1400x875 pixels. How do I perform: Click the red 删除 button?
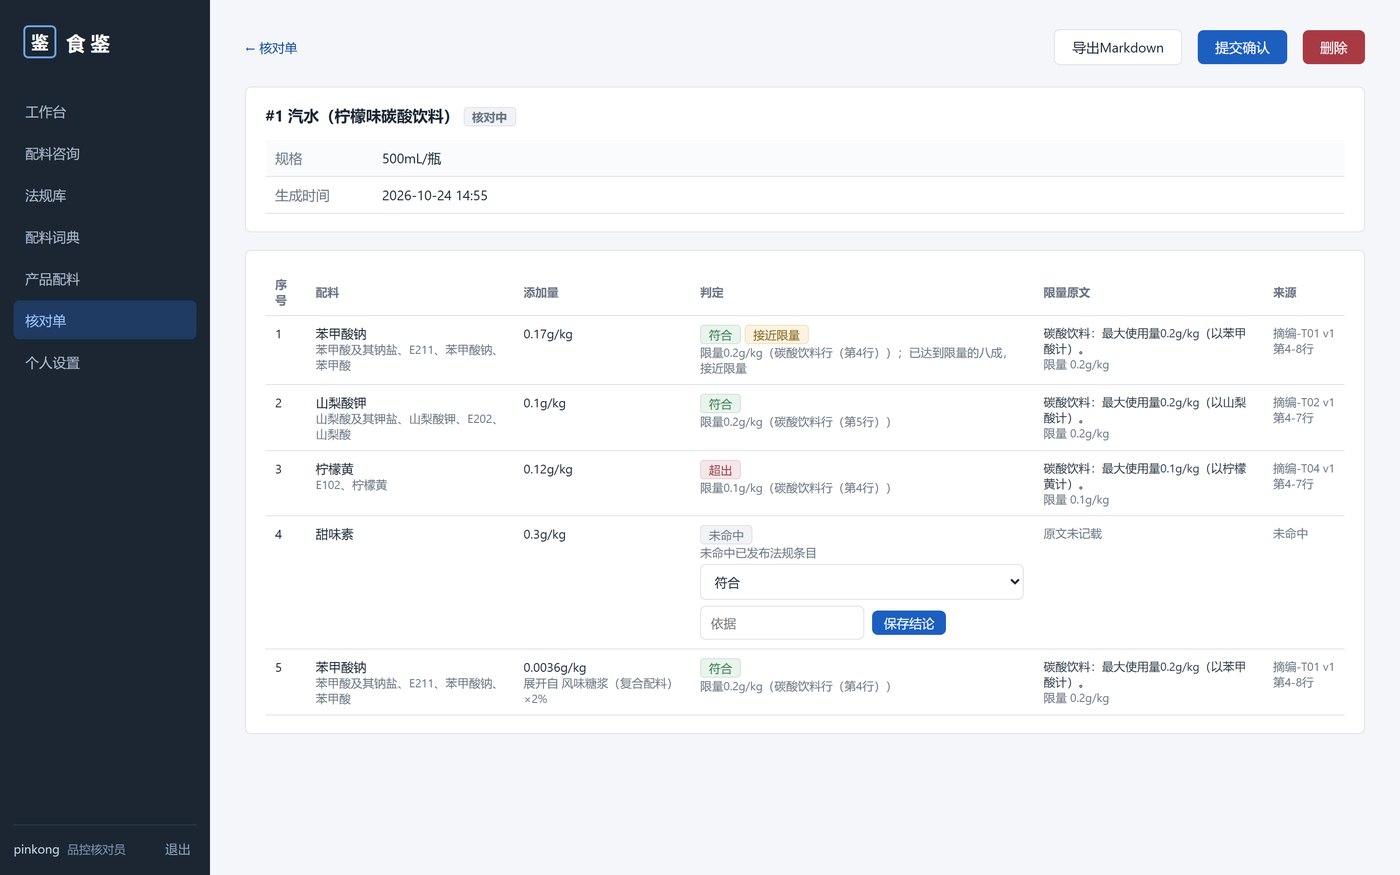(1334, 47)
